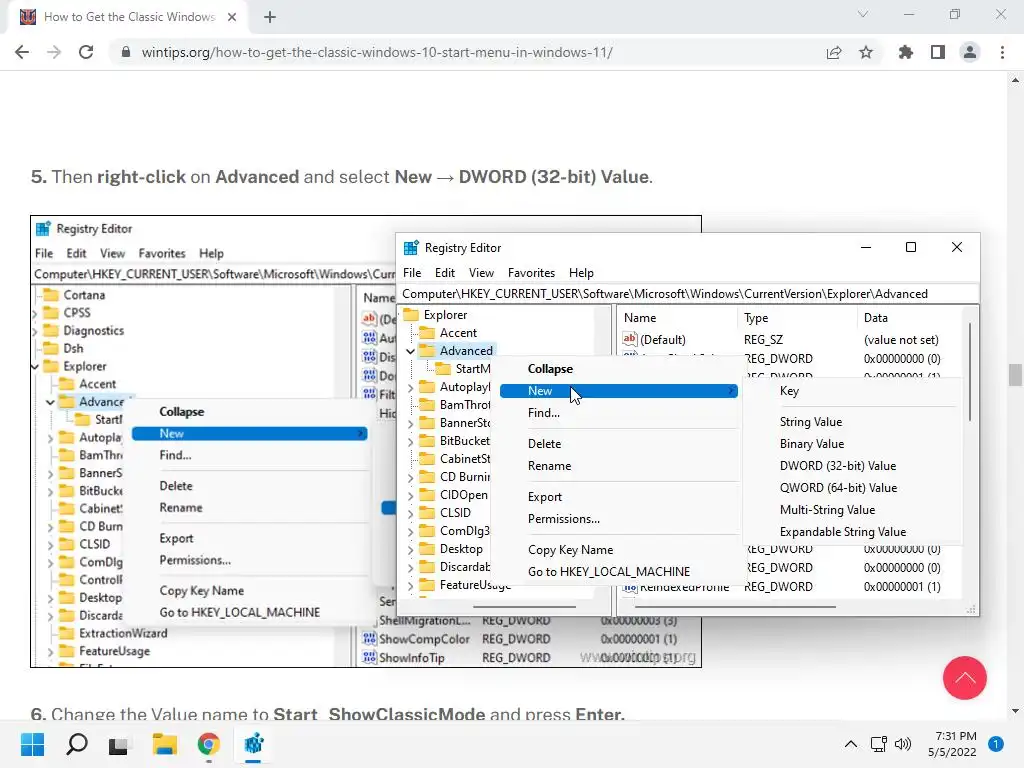This screenshot has height=768, width=1024.
Task: Click the volume speaker tray icon
Action: click(903, 744)
